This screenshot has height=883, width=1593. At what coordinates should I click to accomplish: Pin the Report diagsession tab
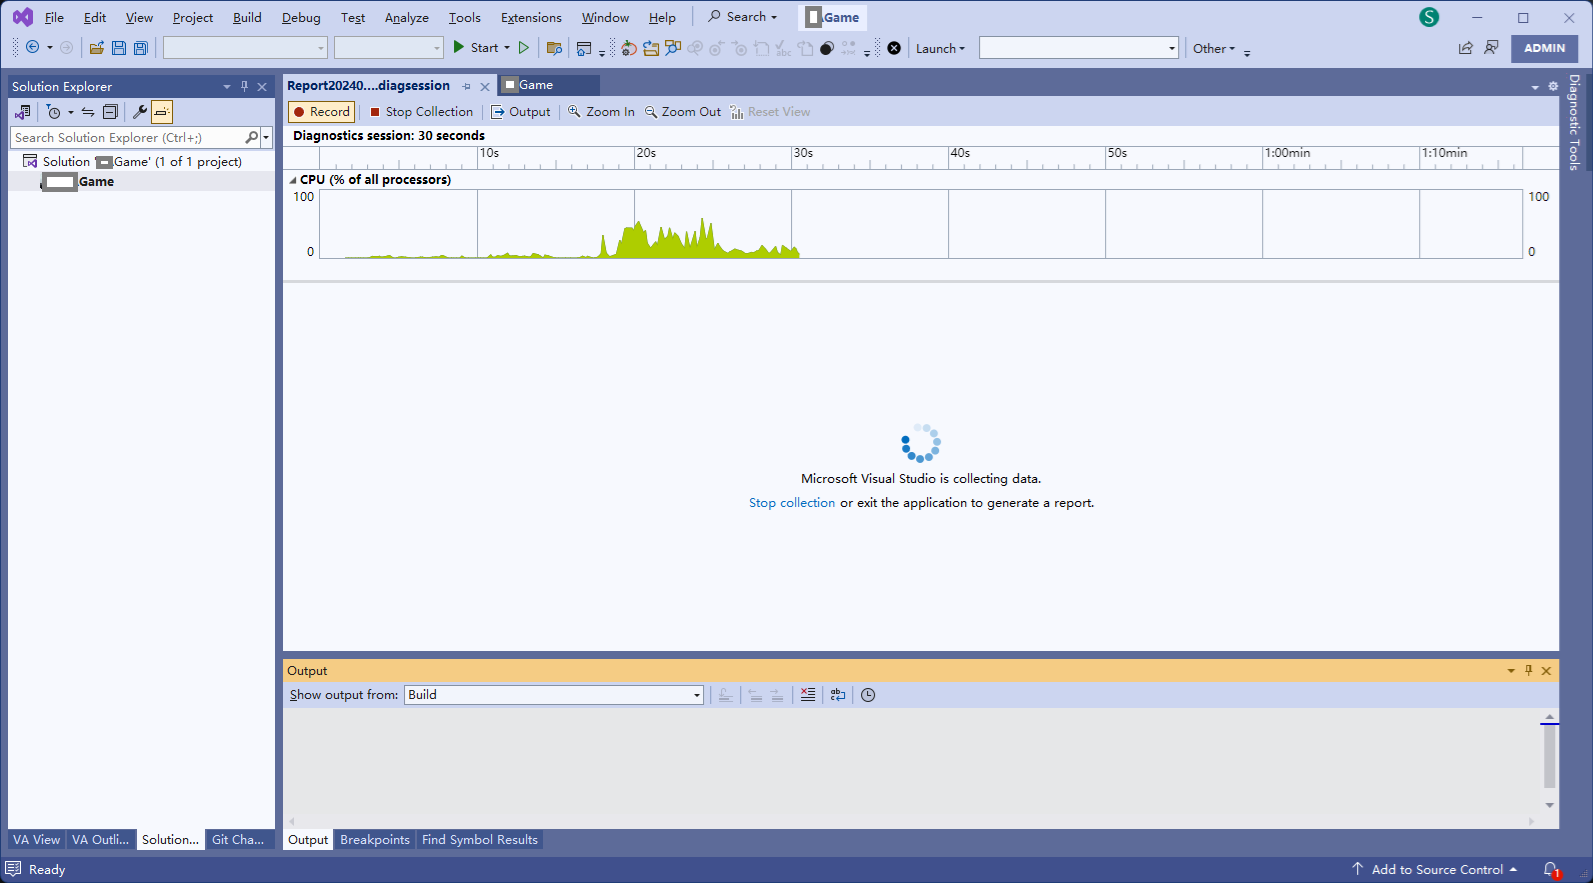click(466, 86)
